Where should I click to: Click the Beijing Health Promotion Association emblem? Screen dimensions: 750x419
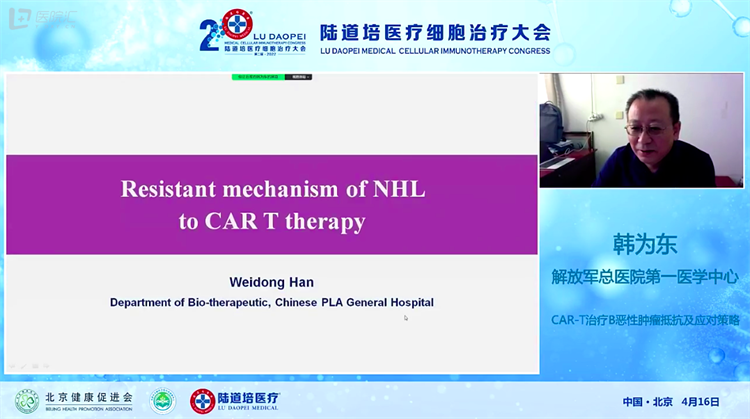[x=26, y=401]
